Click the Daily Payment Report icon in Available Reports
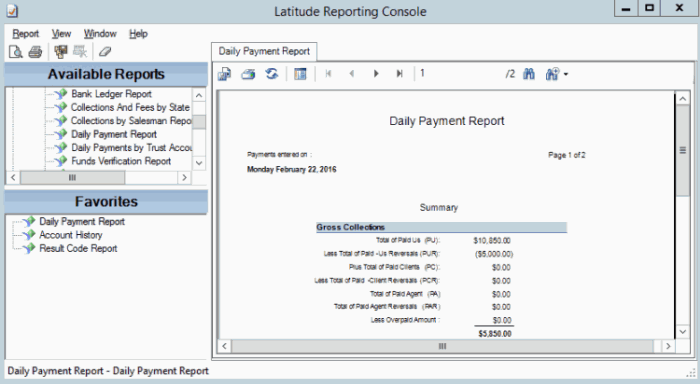 click(61, 134)
